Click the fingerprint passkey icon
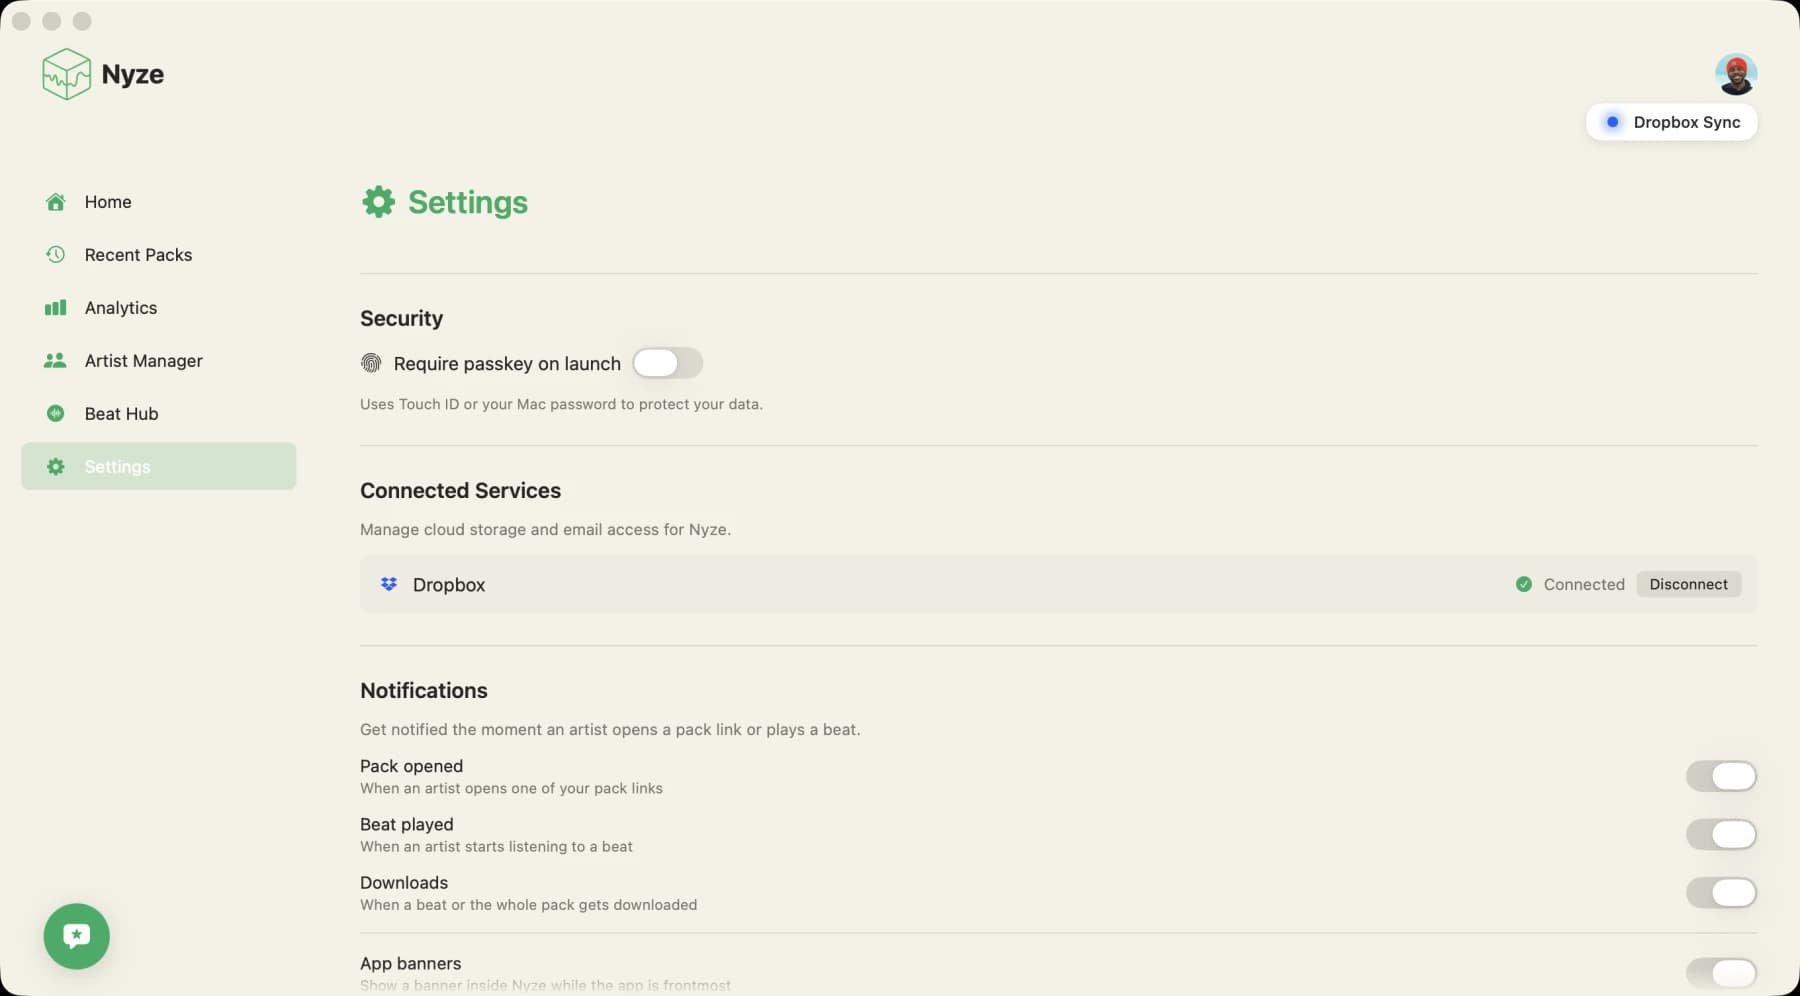Image resolution: width=1800 pixels, height=996 pixels. pyautogui.click(x=371, y=363)
